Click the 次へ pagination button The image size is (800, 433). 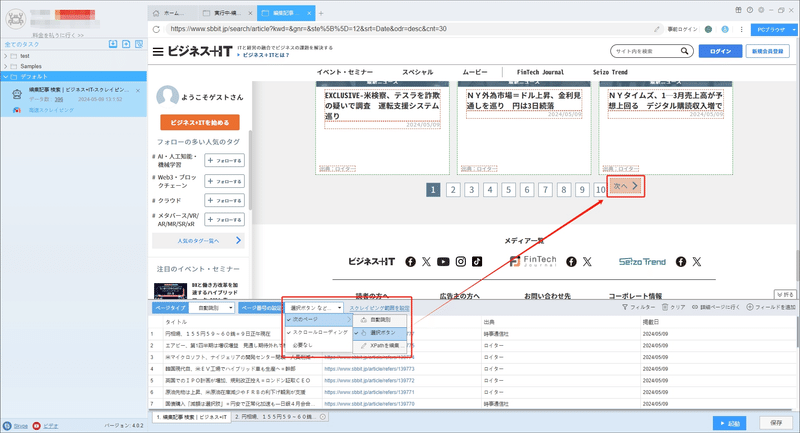[626, 186]
